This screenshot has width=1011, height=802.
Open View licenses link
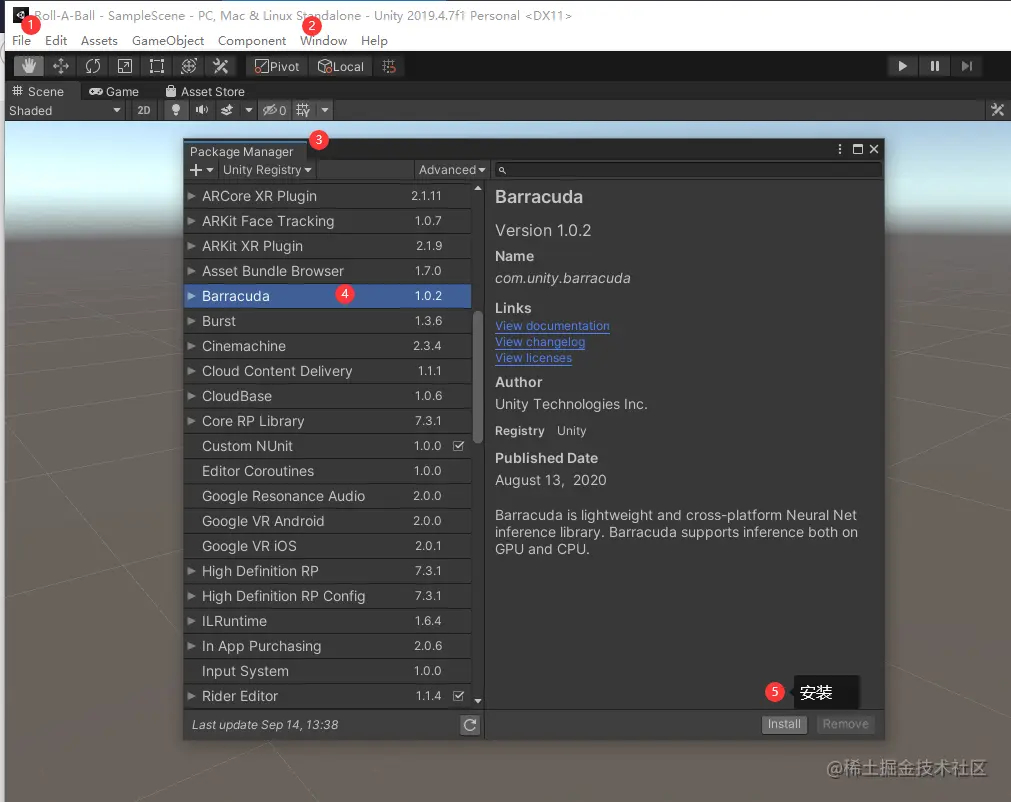[533, 358]
